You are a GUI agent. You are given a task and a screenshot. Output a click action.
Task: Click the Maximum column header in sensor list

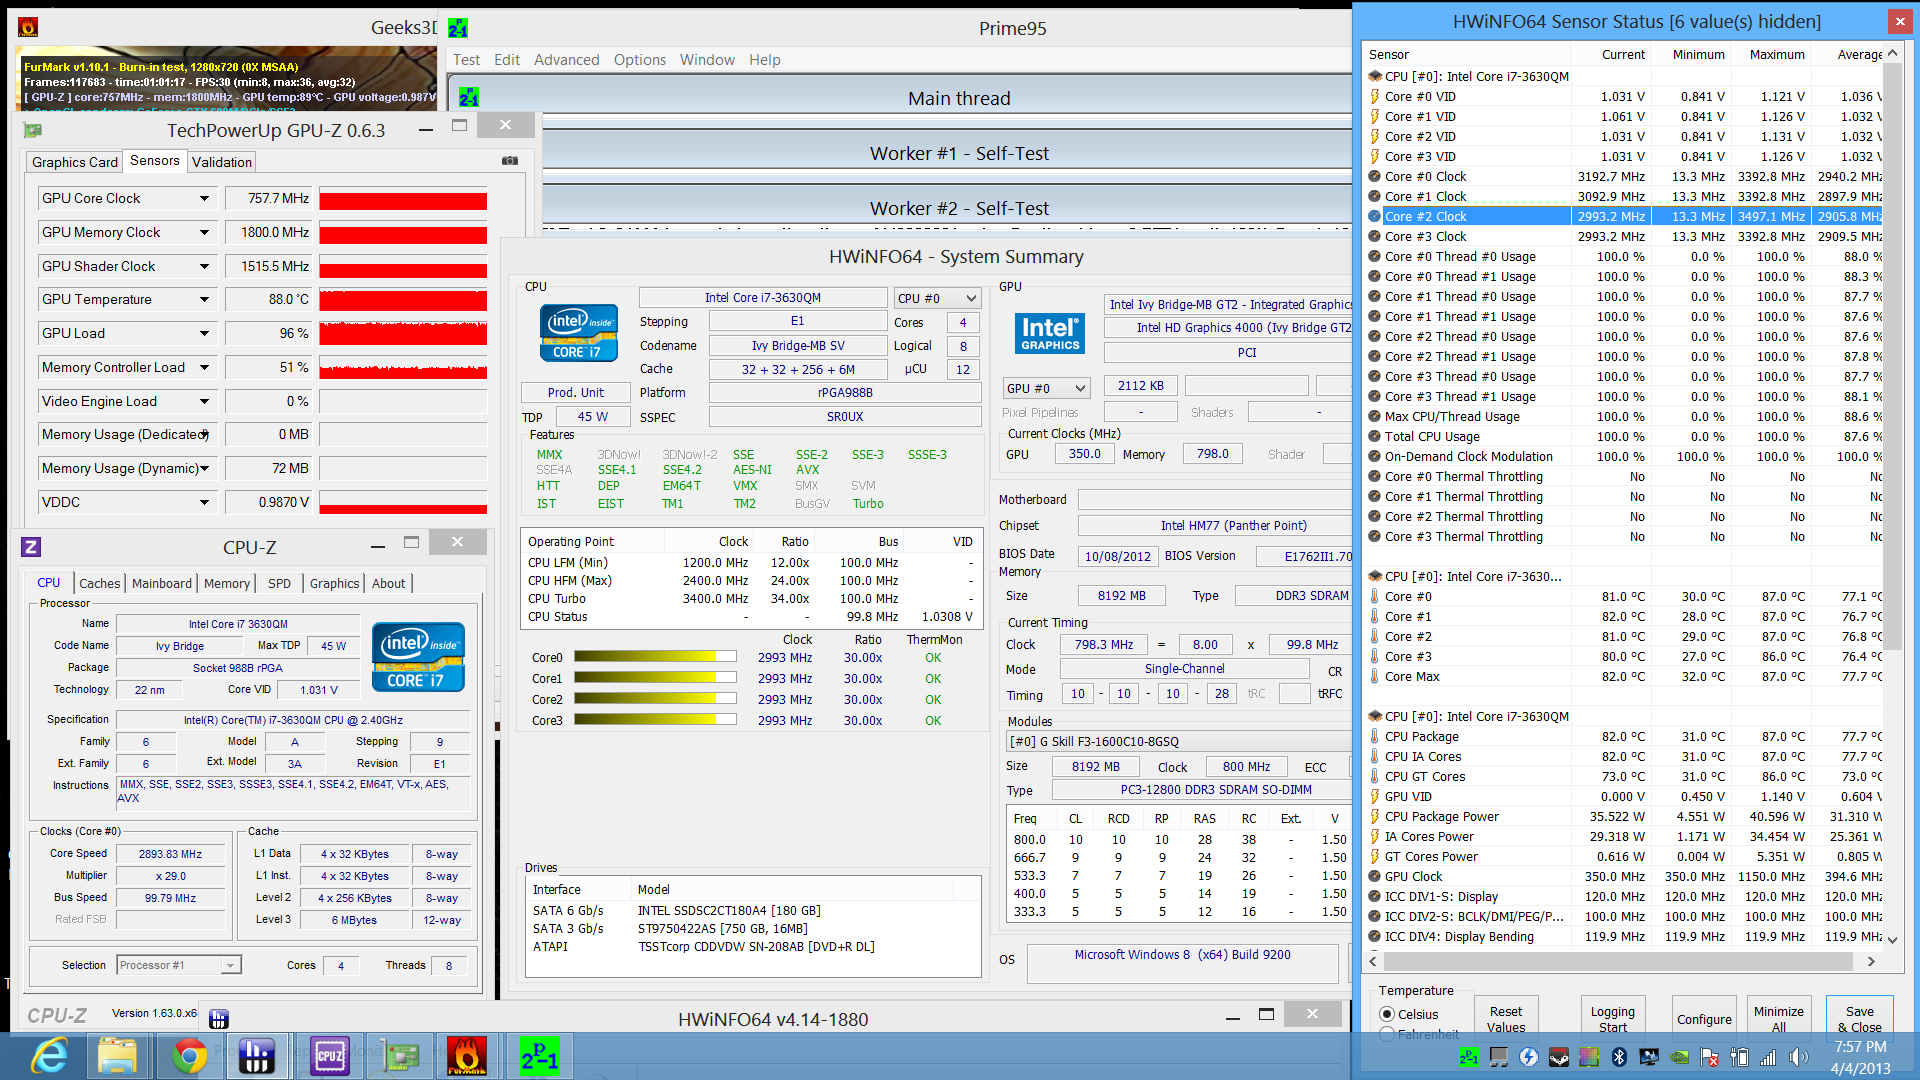1777,55
